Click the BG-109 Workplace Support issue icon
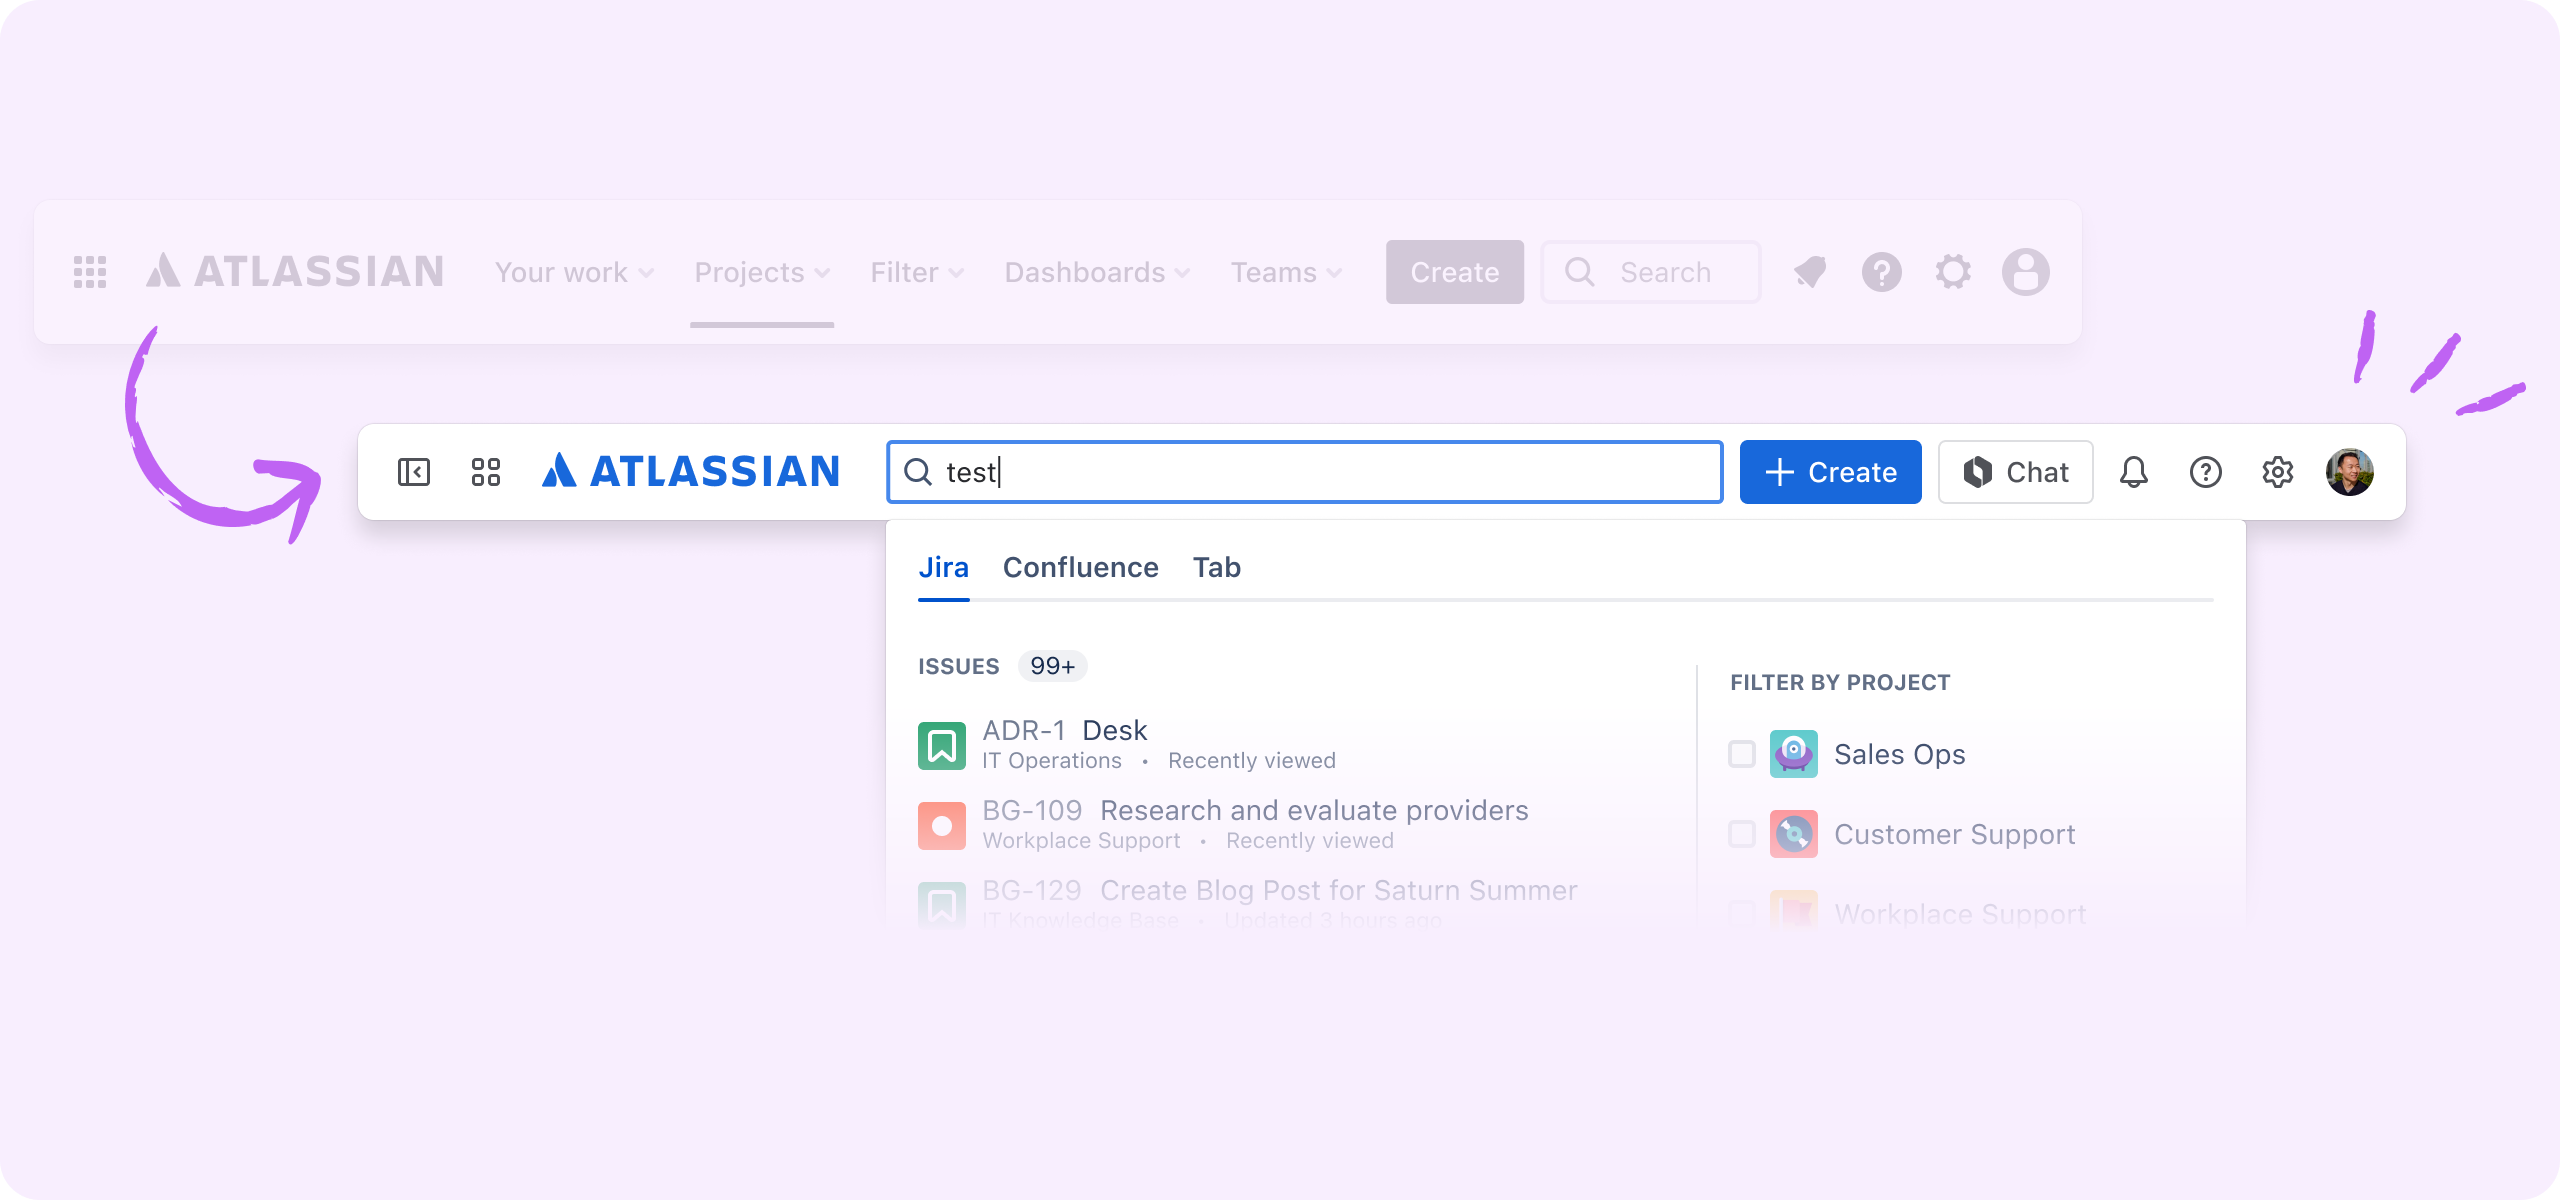The width and height of the screenshot is (2560, 1200). coord(941,824)
